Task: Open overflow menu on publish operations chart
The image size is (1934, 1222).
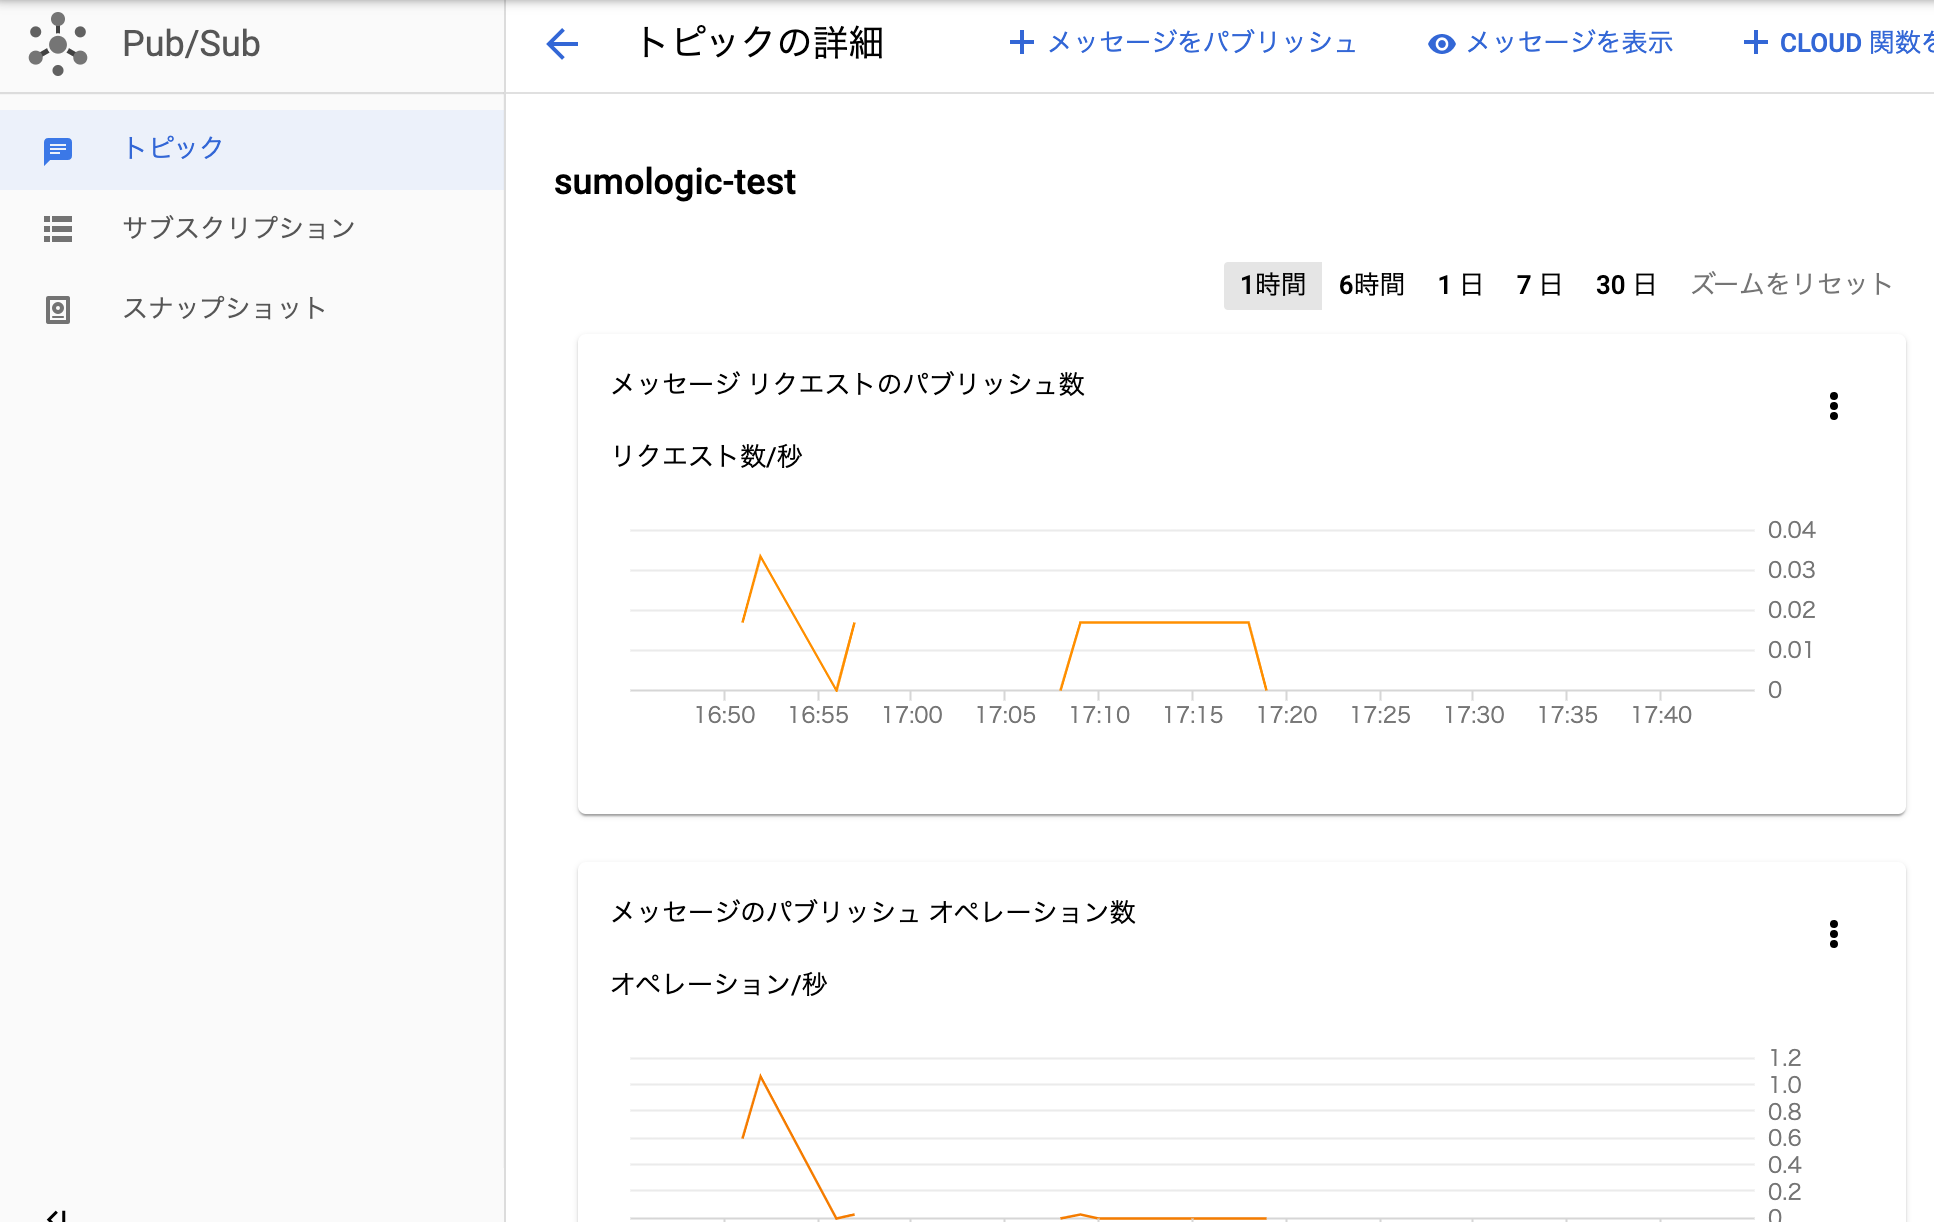Action: [1834, 935]
